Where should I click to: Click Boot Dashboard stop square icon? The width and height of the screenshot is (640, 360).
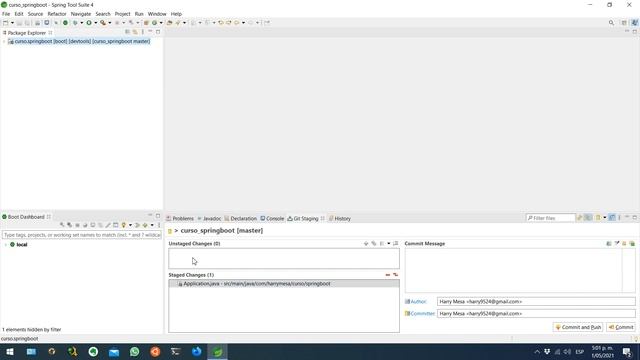click(x=77, y=225)
